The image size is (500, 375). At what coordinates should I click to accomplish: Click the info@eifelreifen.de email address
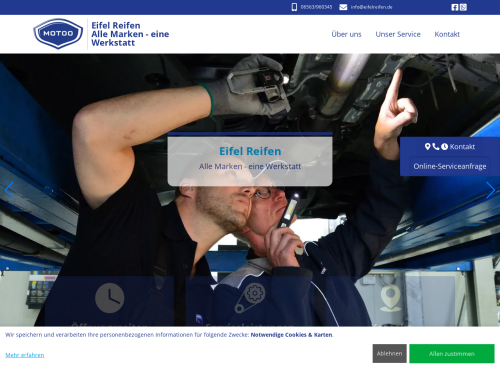click(371, 7)
